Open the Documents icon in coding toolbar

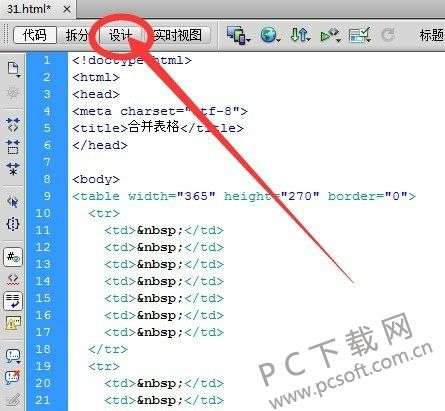(x=13, y=69)
